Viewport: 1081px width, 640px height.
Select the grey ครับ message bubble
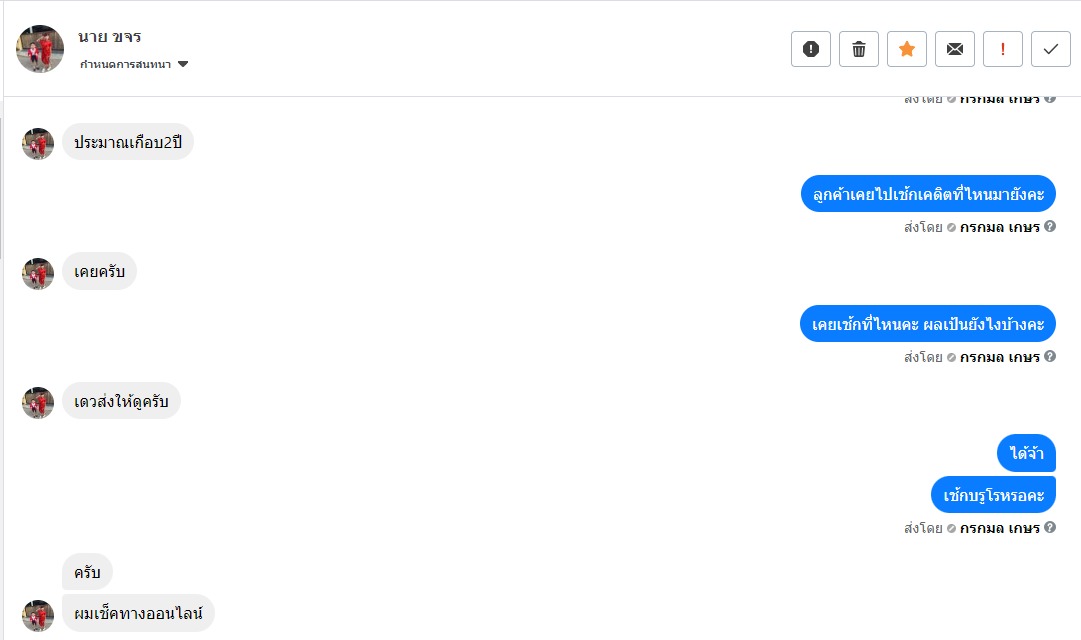tap(87, 572)
